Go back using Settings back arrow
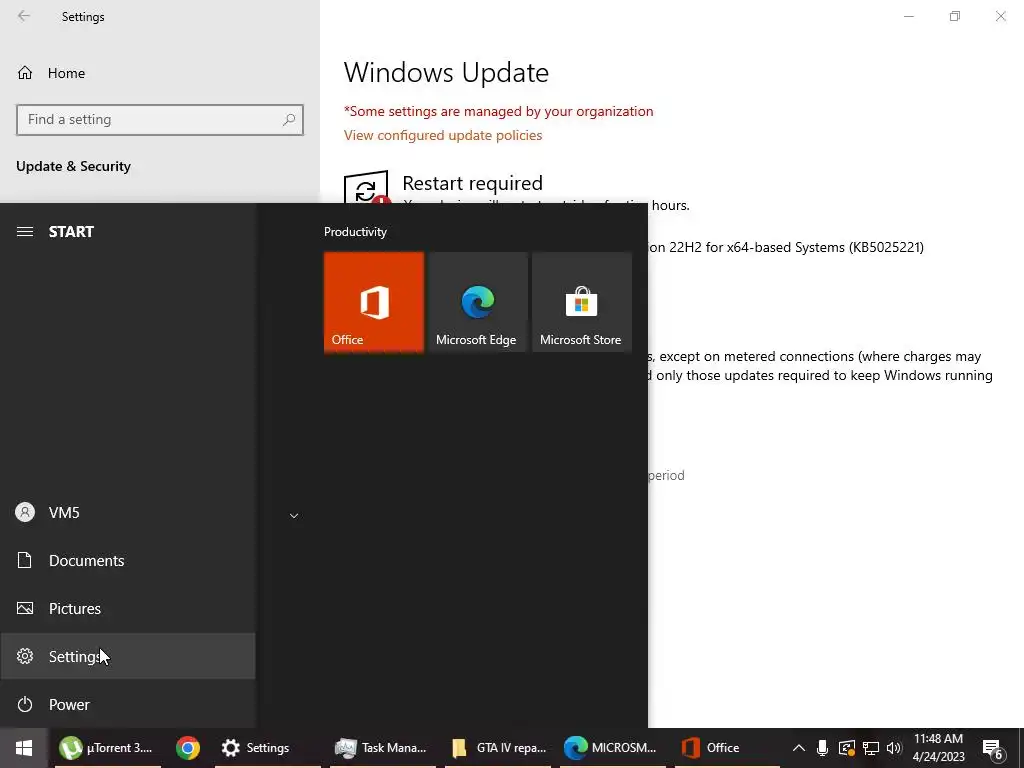 (24, 16)
